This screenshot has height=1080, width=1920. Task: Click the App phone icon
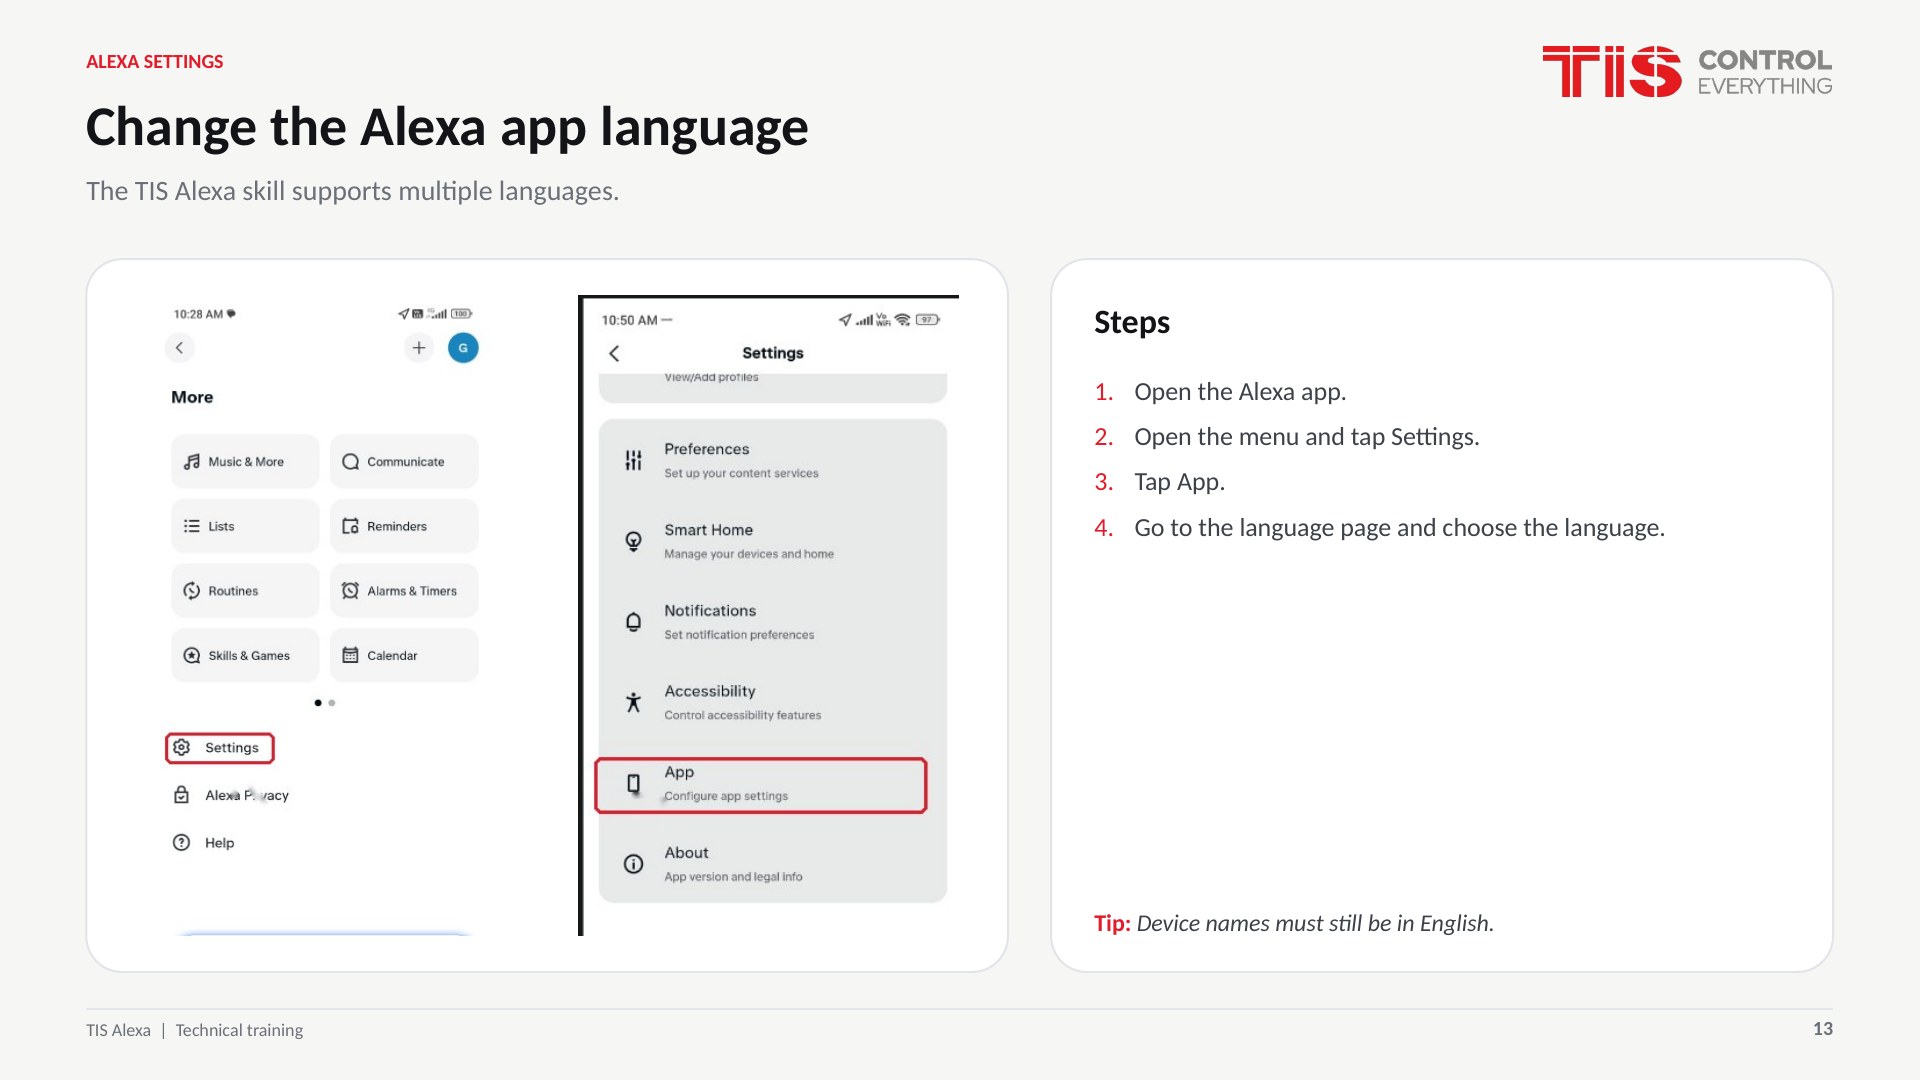[x=633, y=784]
